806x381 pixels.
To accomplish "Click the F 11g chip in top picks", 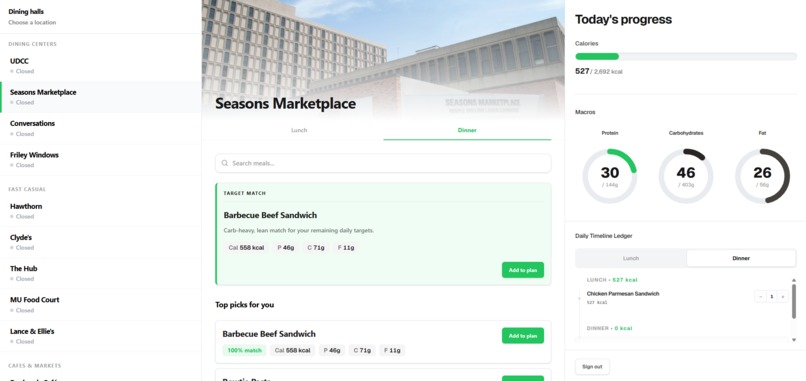I will 392,351.
